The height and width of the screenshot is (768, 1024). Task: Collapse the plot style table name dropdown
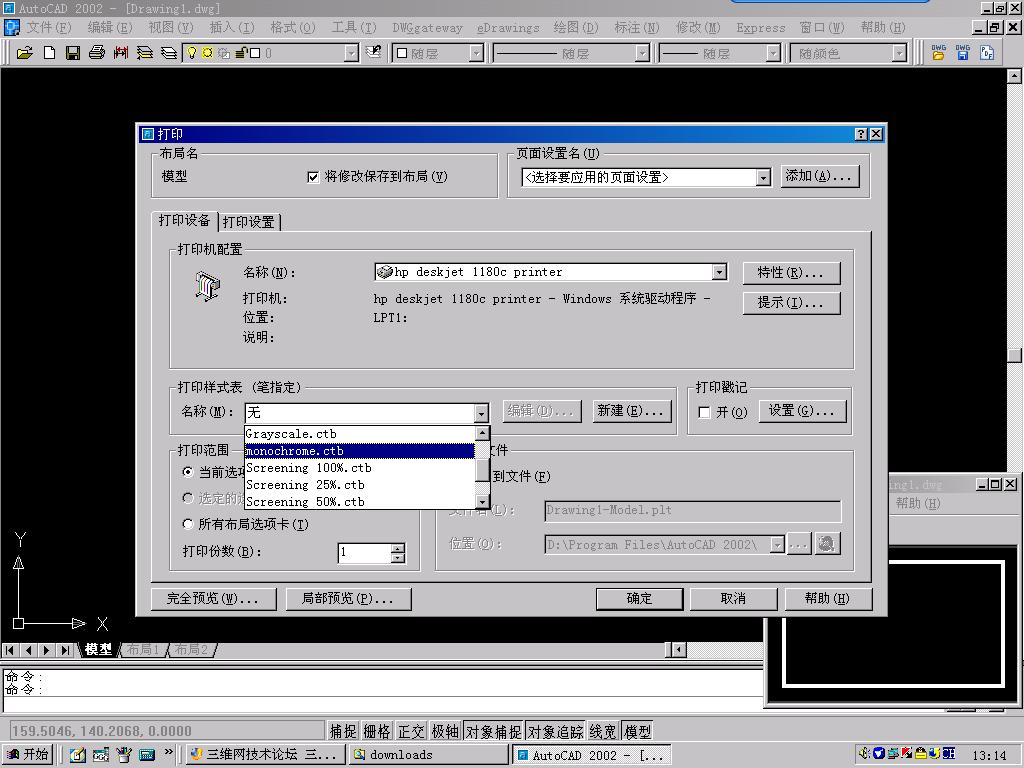[x=481, y=413]
